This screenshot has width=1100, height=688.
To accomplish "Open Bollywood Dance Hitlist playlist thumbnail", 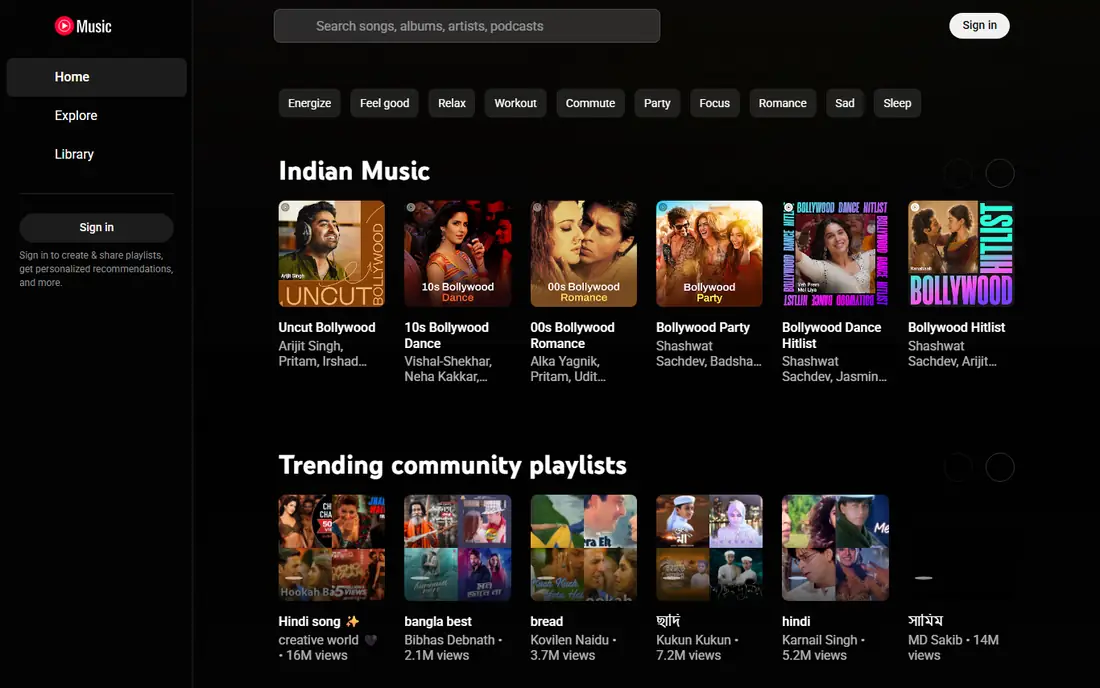I will (836, 254).
